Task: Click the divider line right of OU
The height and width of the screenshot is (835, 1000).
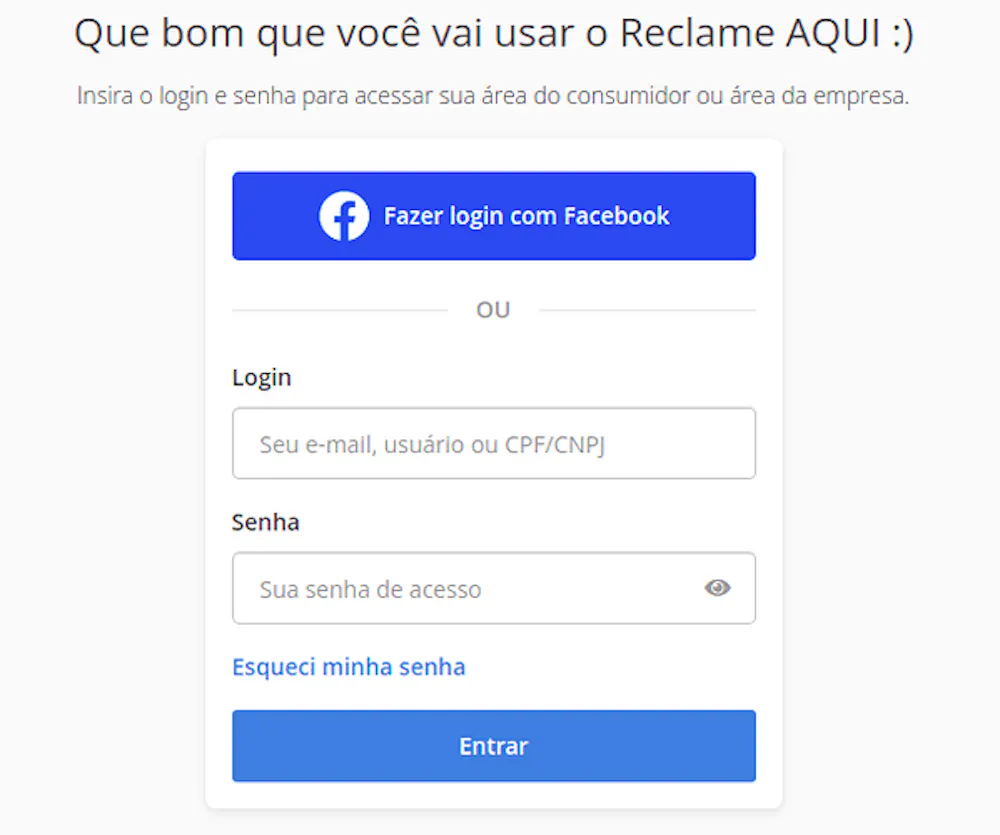Action: 647,310
